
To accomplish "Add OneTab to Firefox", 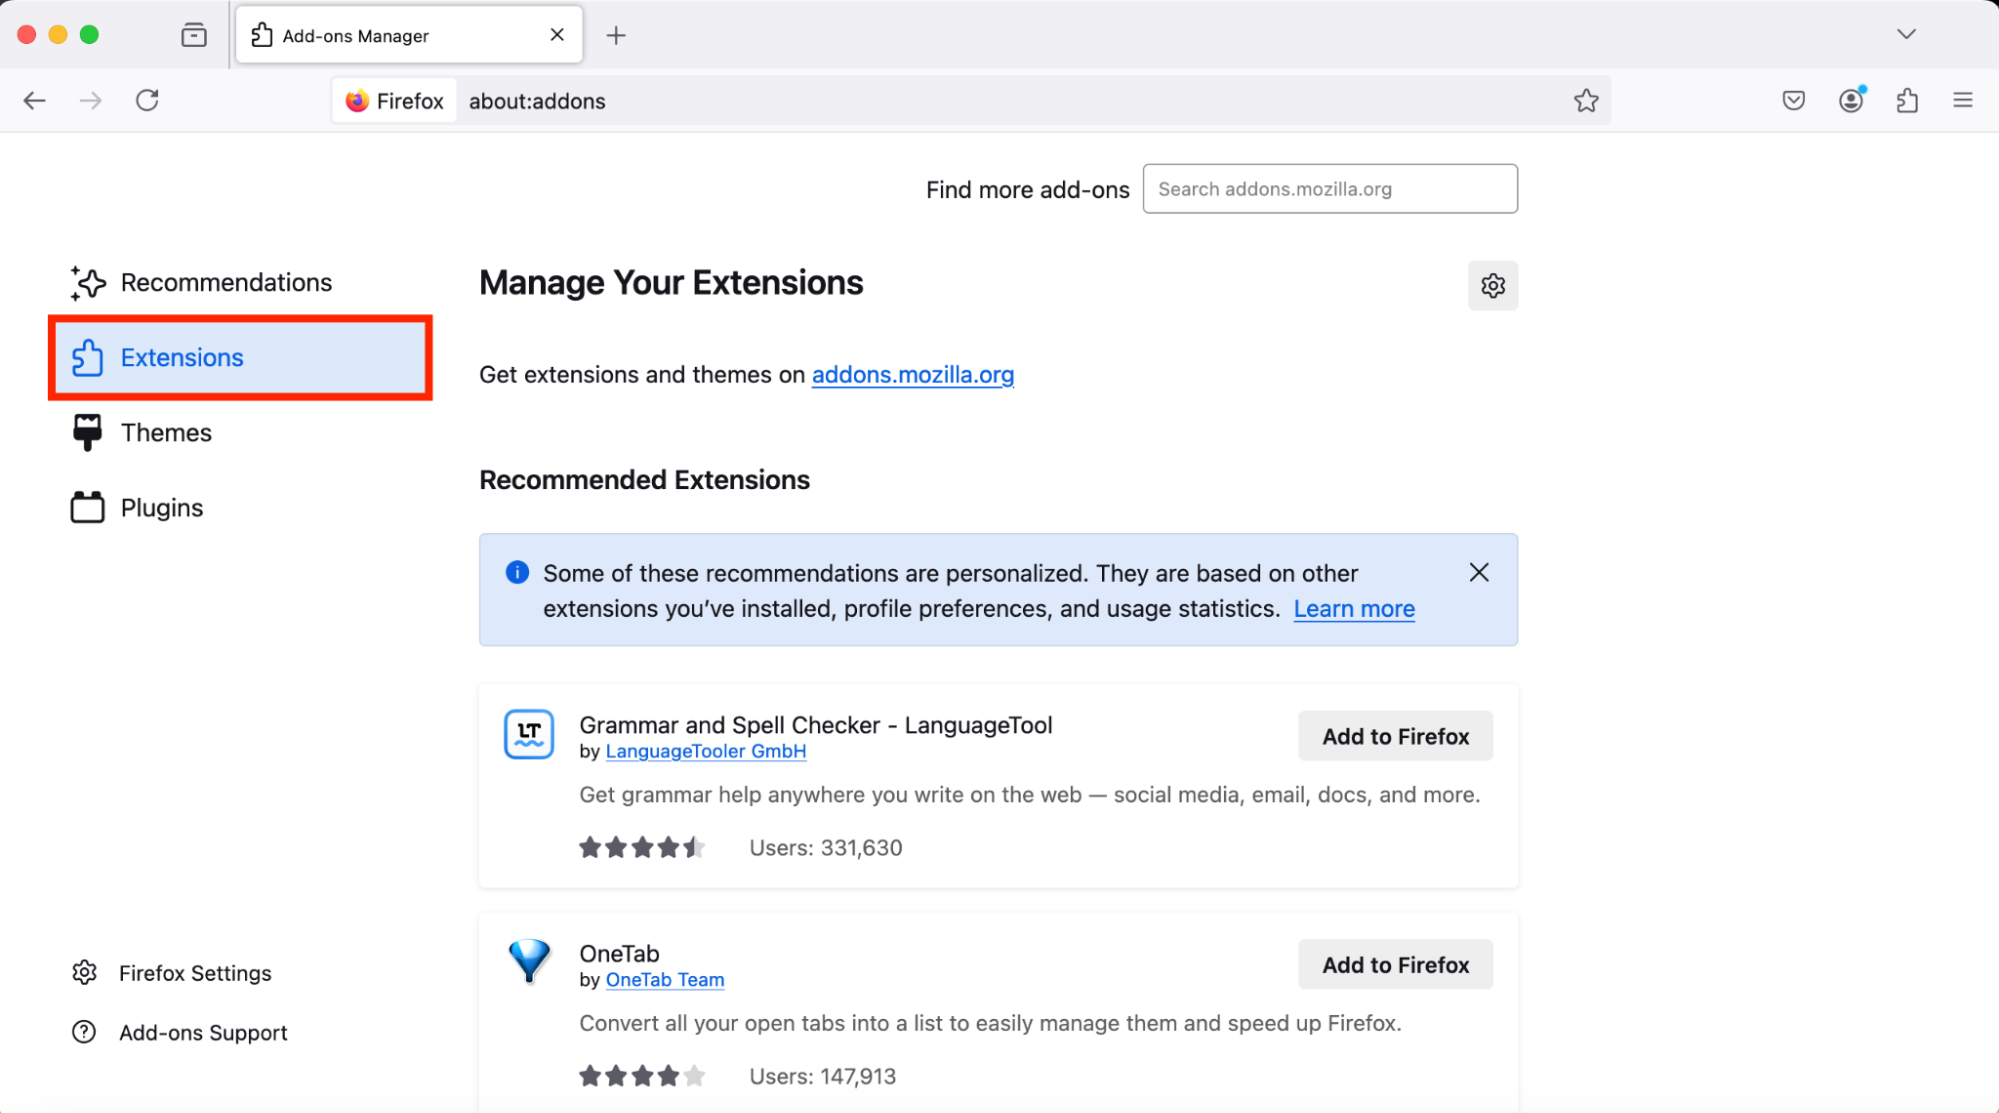I will point(1395,965).
